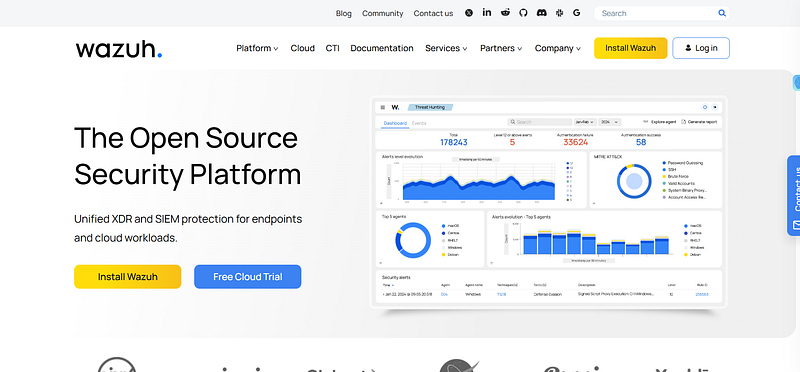The height and width of the screenshot is (372, 800).
Task: Go to the Wazuh logo home link
Action: click(119, 49)
